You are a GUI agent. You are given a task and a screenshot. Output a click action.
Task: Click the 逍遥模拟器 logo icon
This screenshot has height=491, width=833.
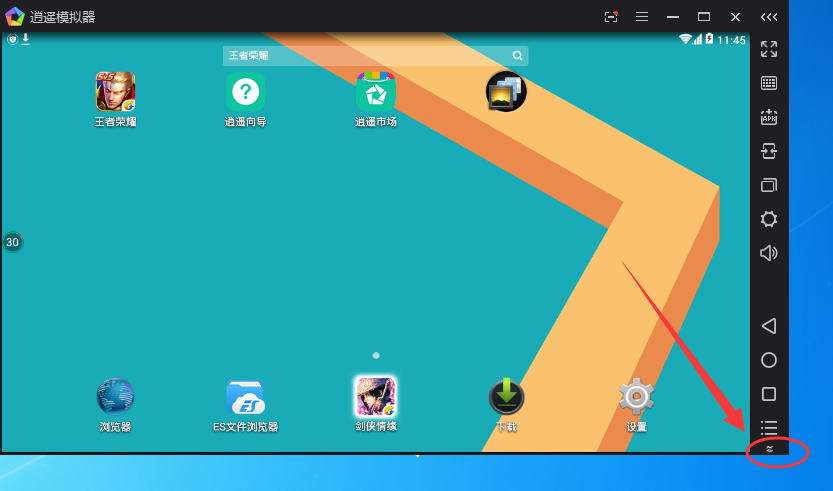point(14,17)
